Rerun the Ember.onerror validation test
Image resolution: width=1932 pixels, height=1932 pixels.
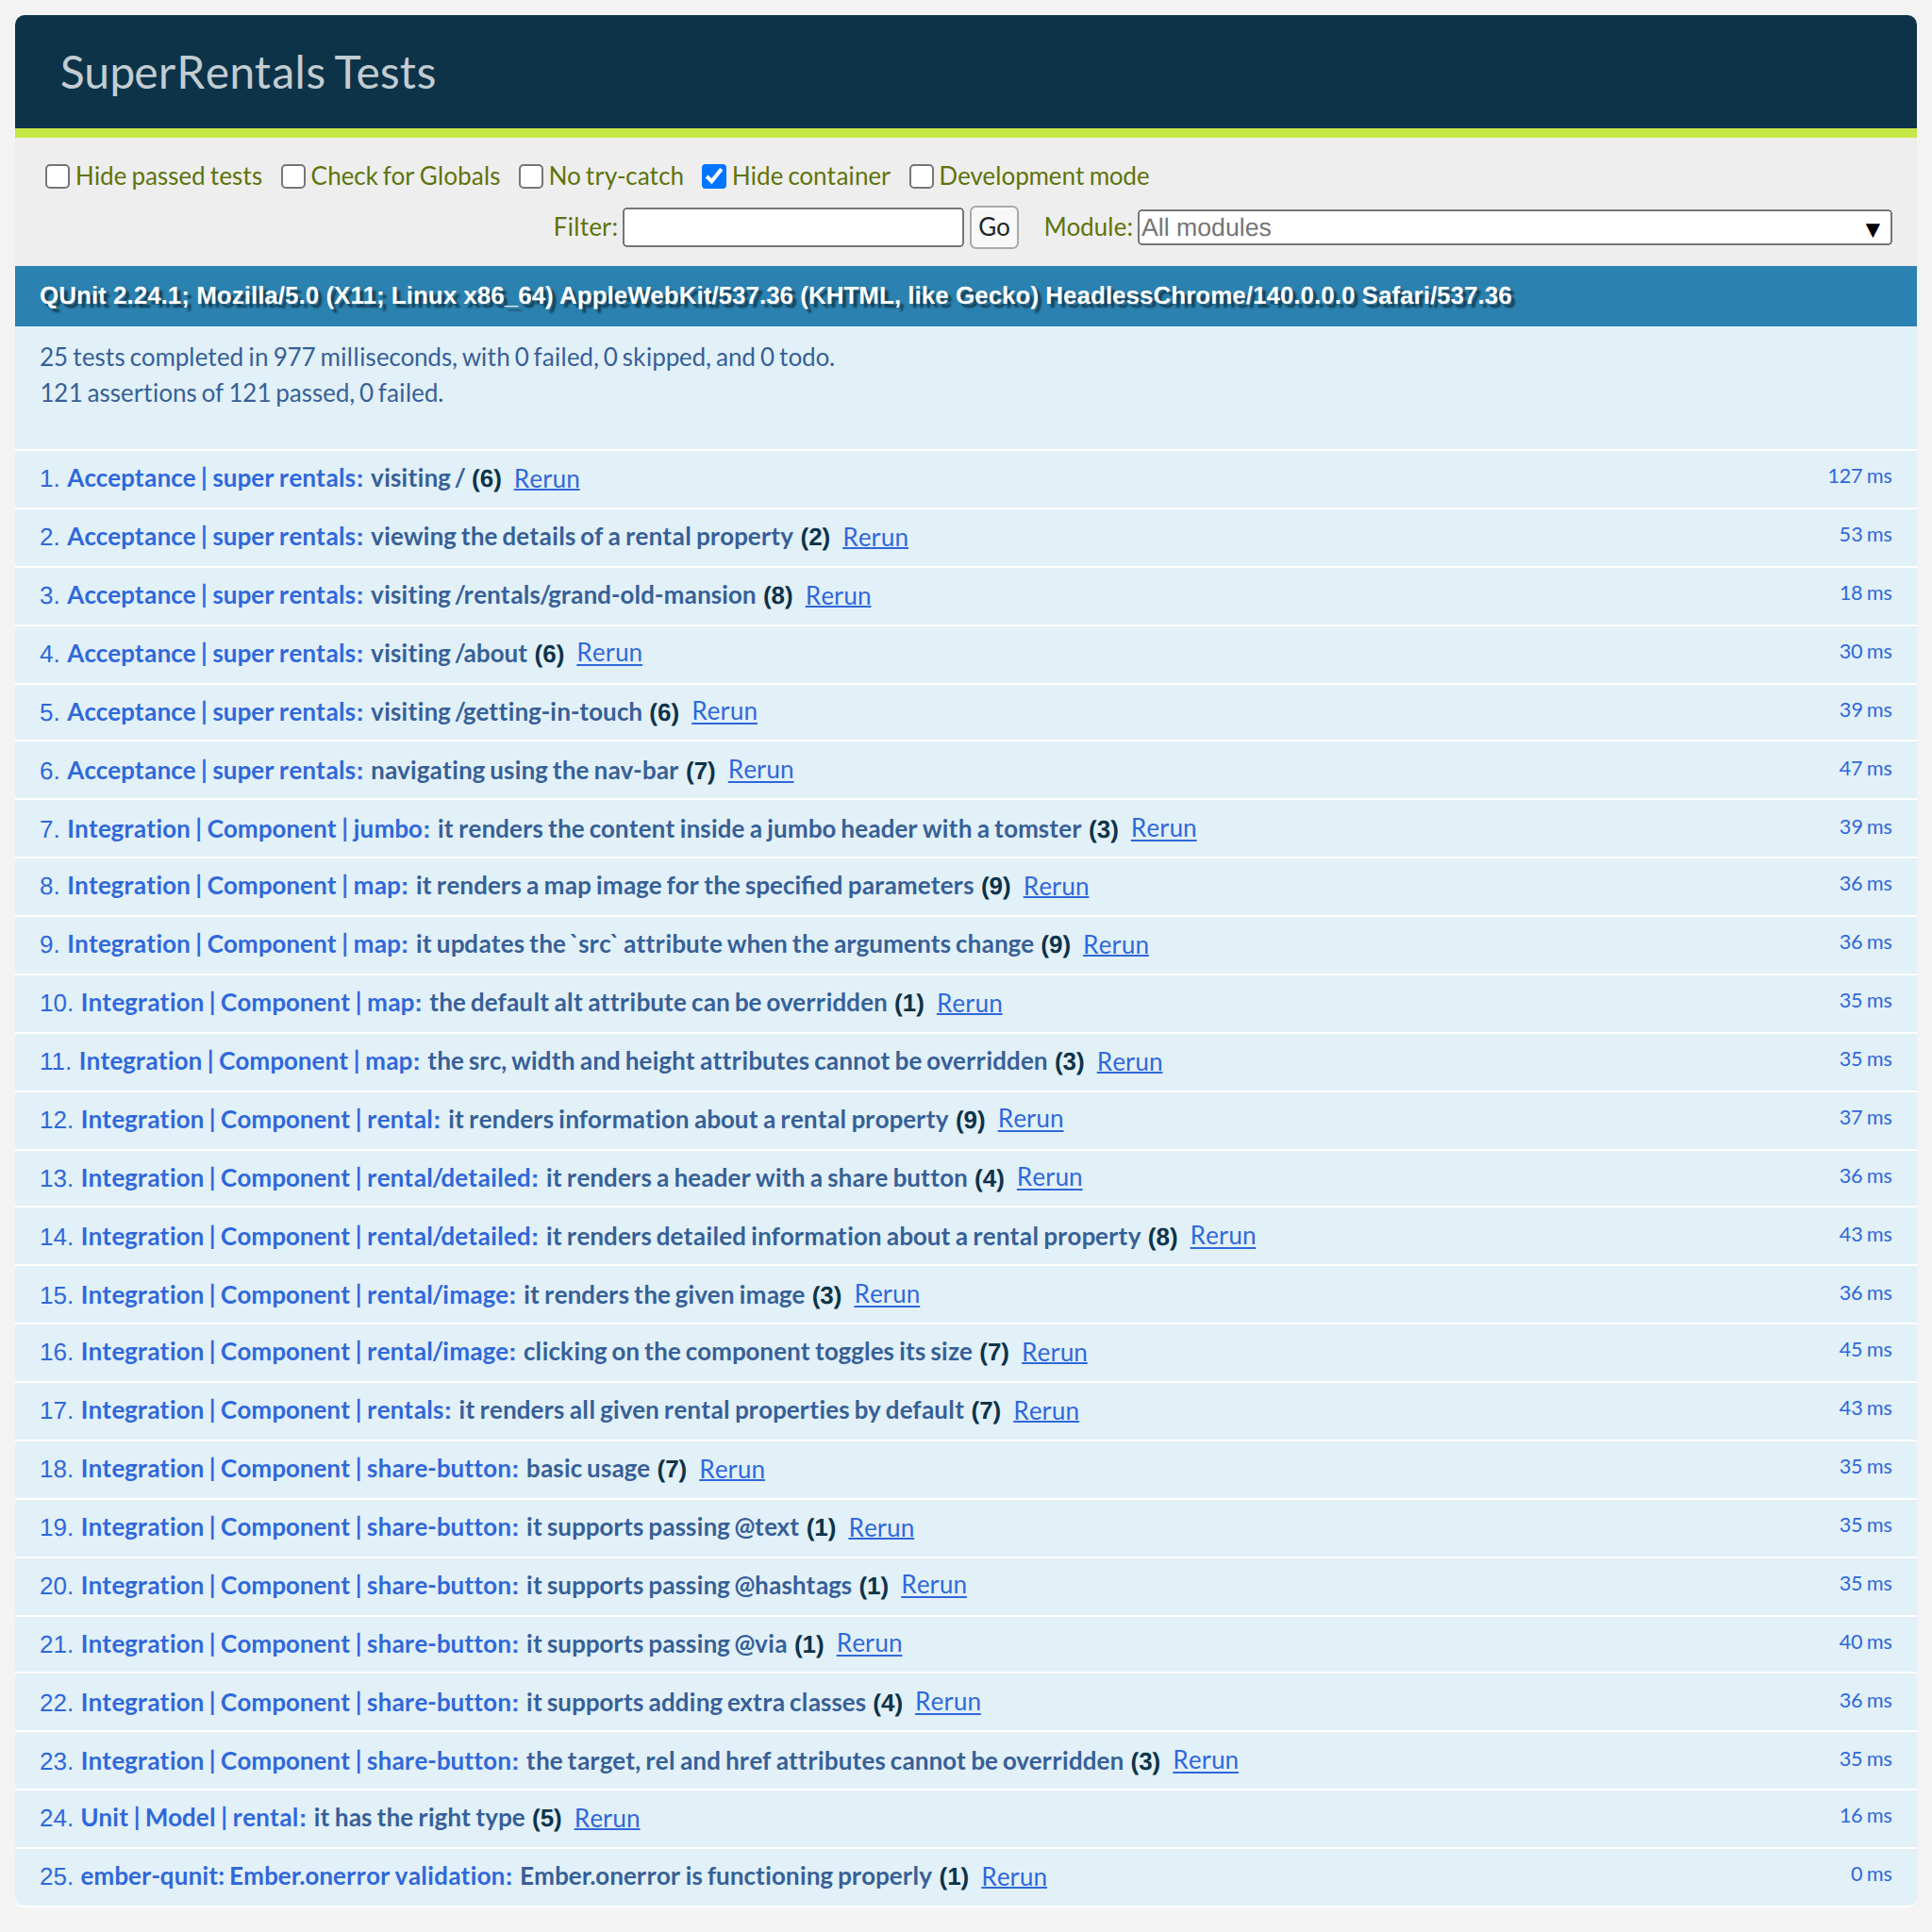point(1013,1877)
